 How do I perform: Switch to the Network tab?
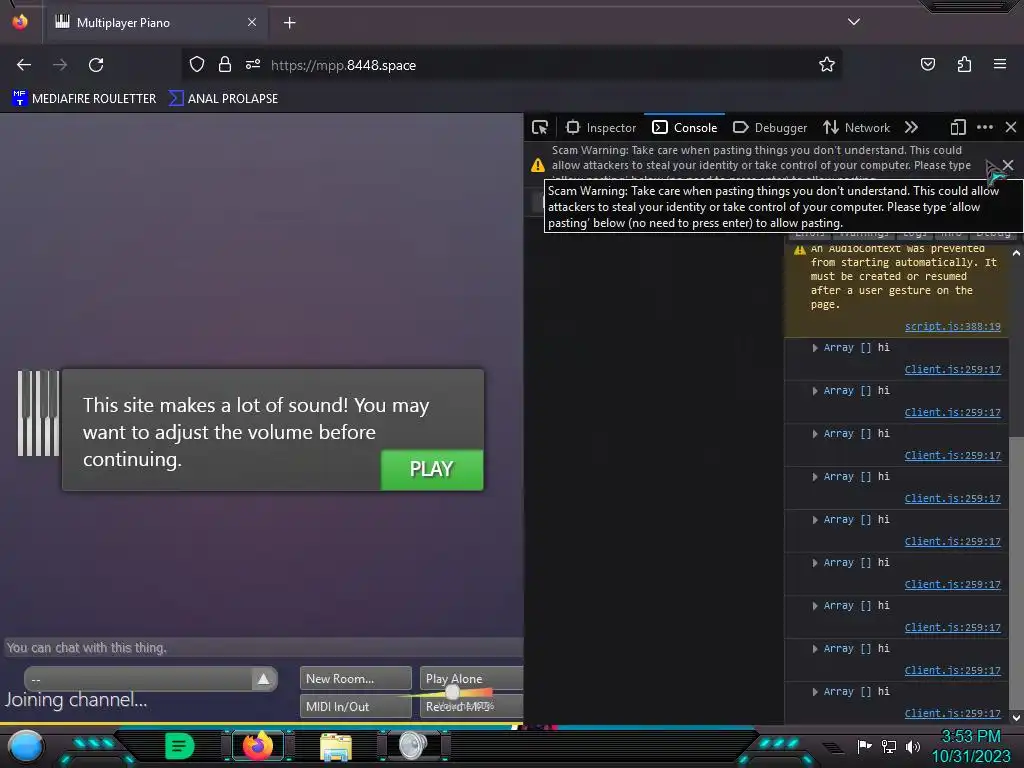click(x=856, y=127)
